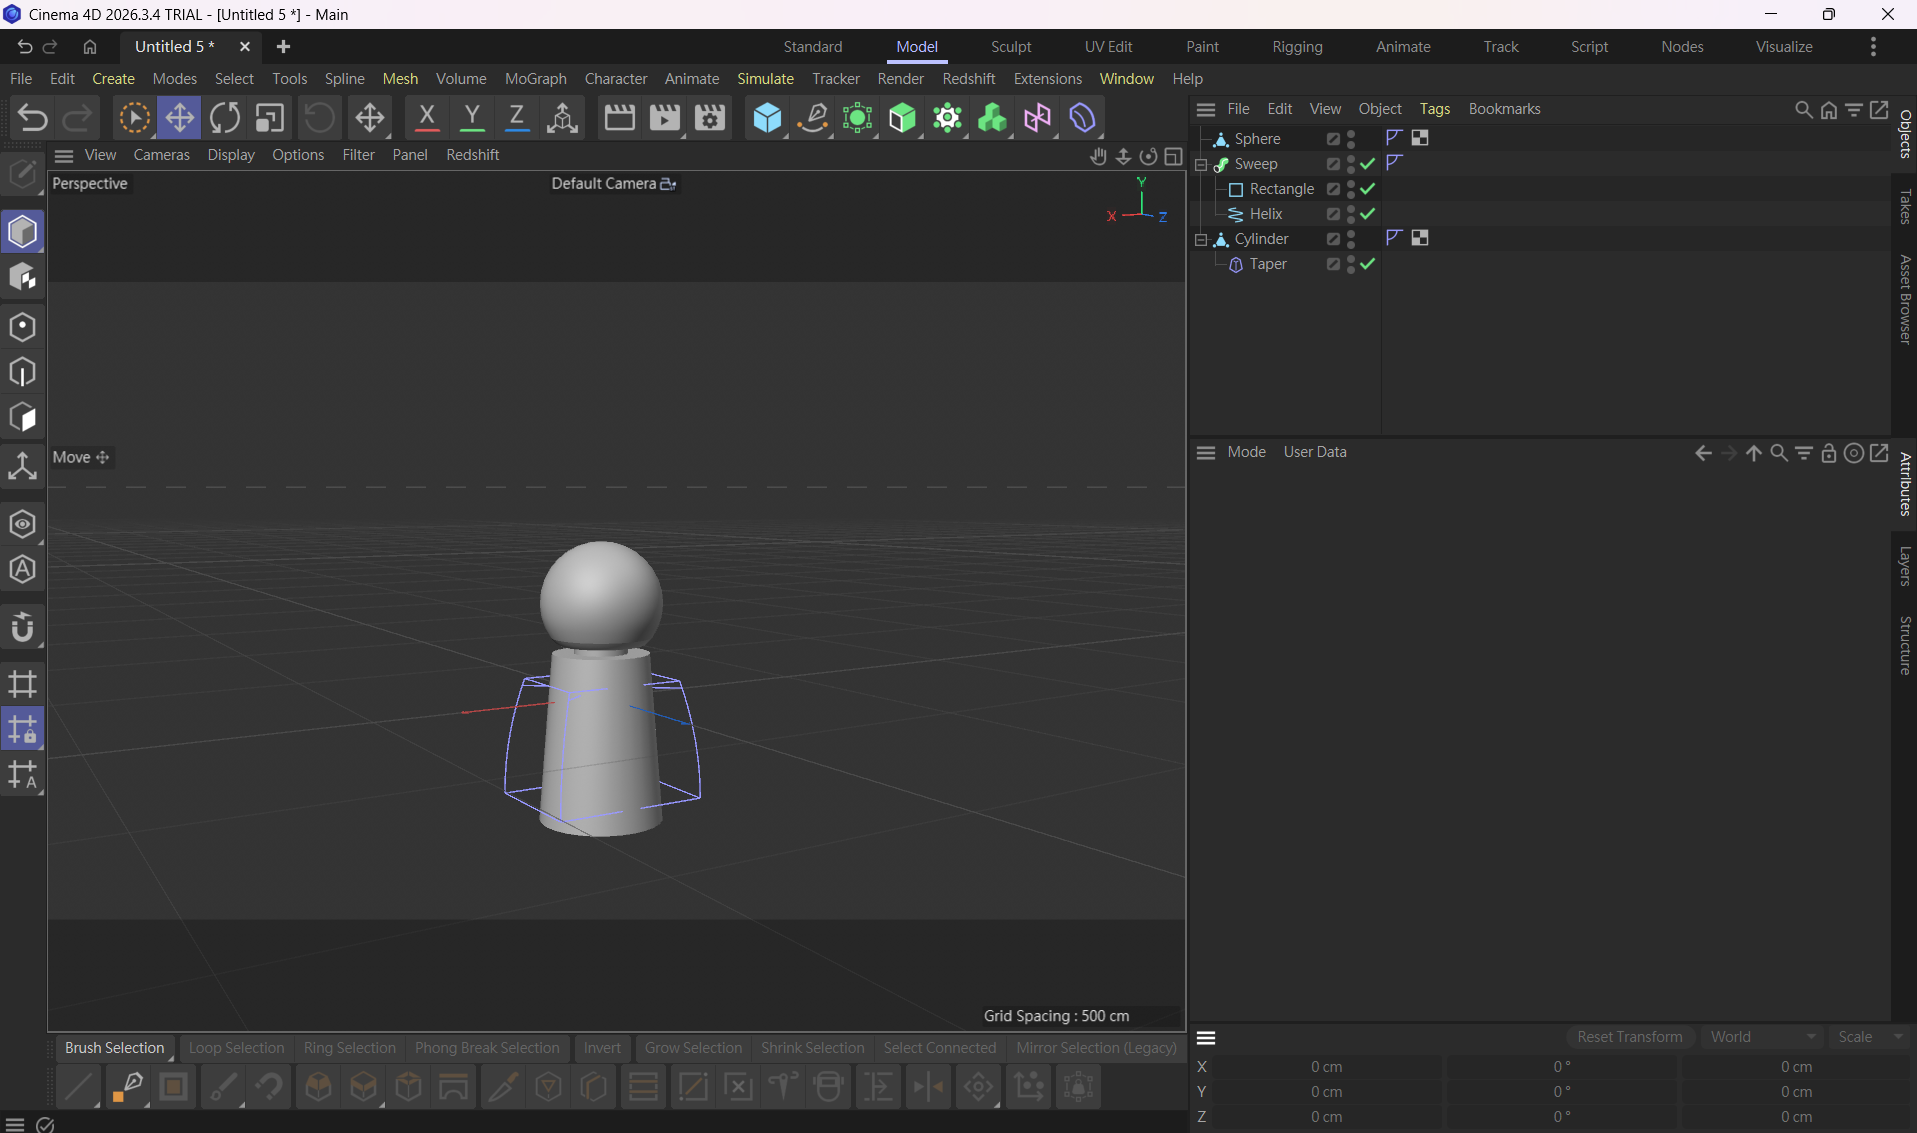
Task: Switch to Sculpt layout tab
Action: (x=1010, y=47)
